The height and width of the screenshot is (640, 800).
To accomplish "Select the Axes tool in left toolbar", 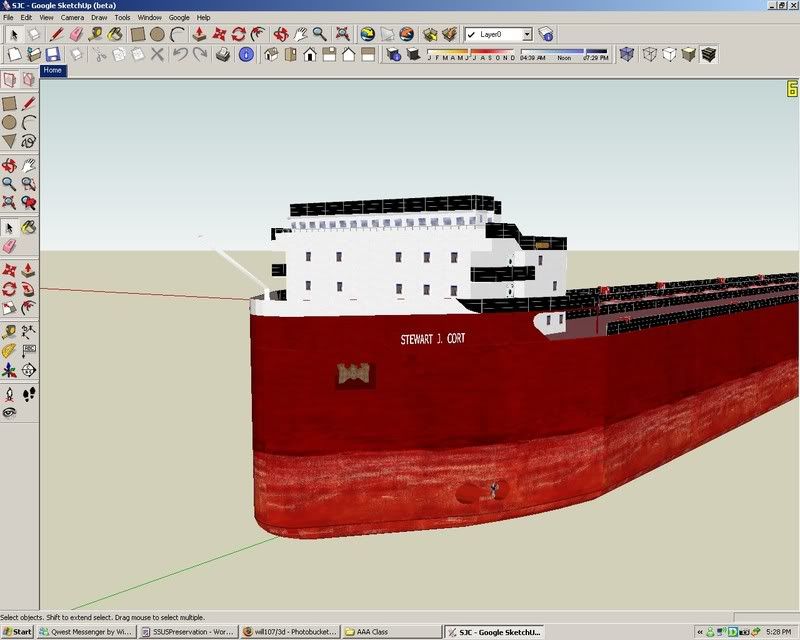I will (x=9, y=370).
